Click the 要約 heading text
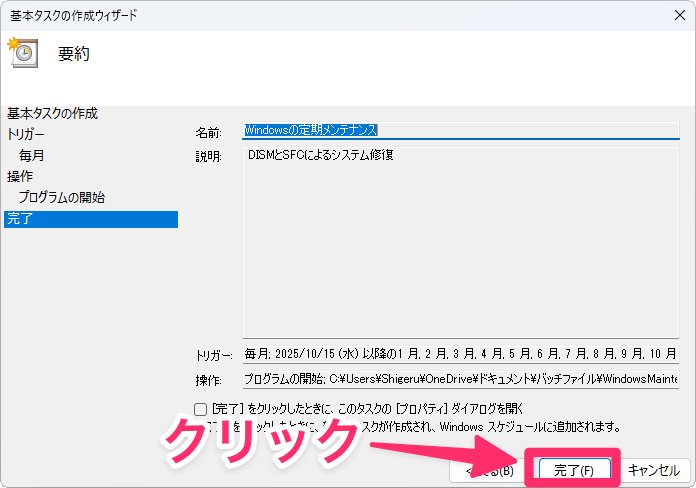The image size is (696, 488). 74,54
